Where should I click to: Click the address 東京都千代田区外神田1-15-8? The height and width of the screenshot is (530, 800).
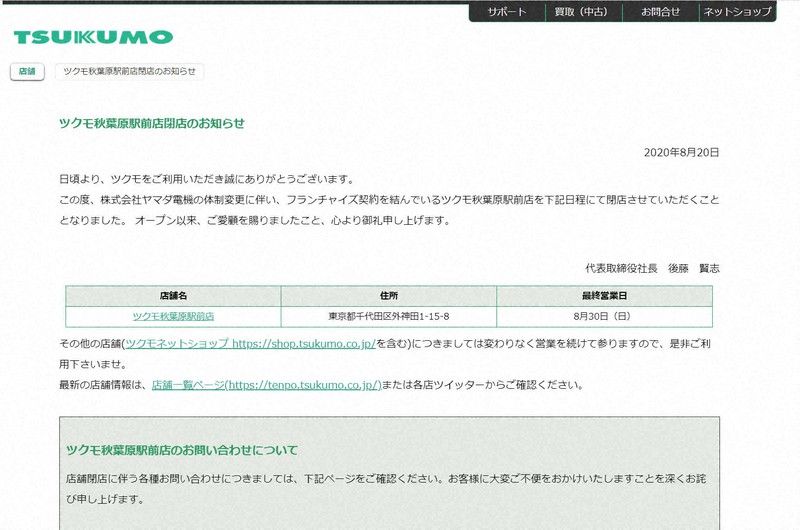coord(389,316)
